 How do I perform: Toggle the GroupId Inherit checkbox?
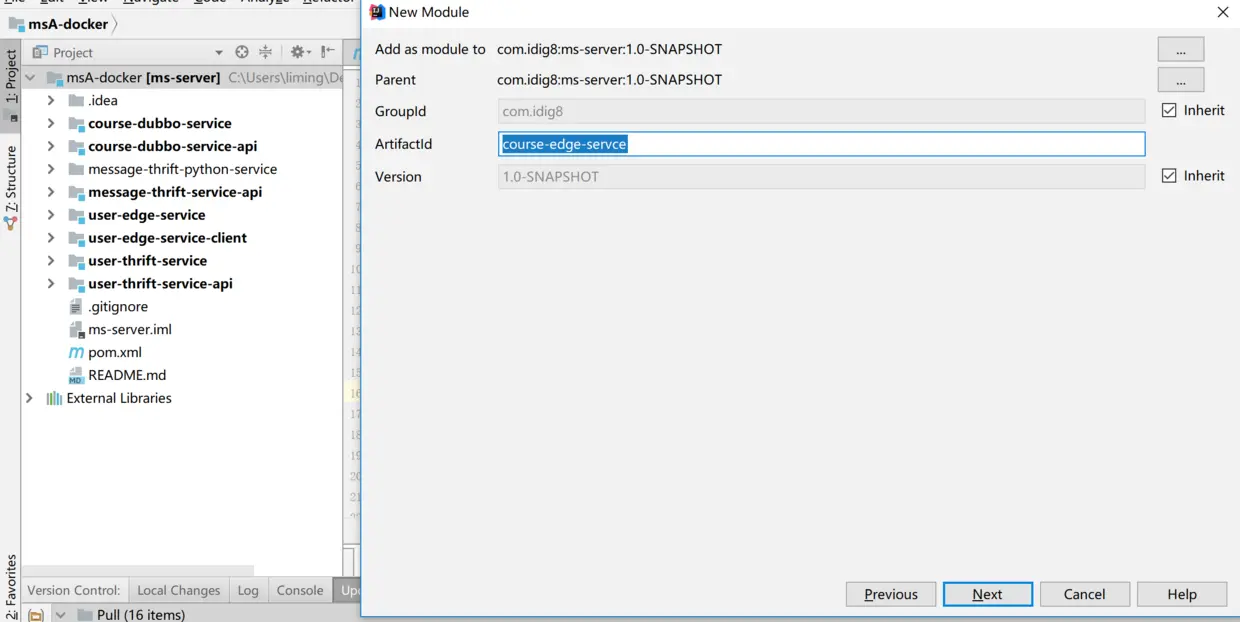click(x=1169, y=111)
